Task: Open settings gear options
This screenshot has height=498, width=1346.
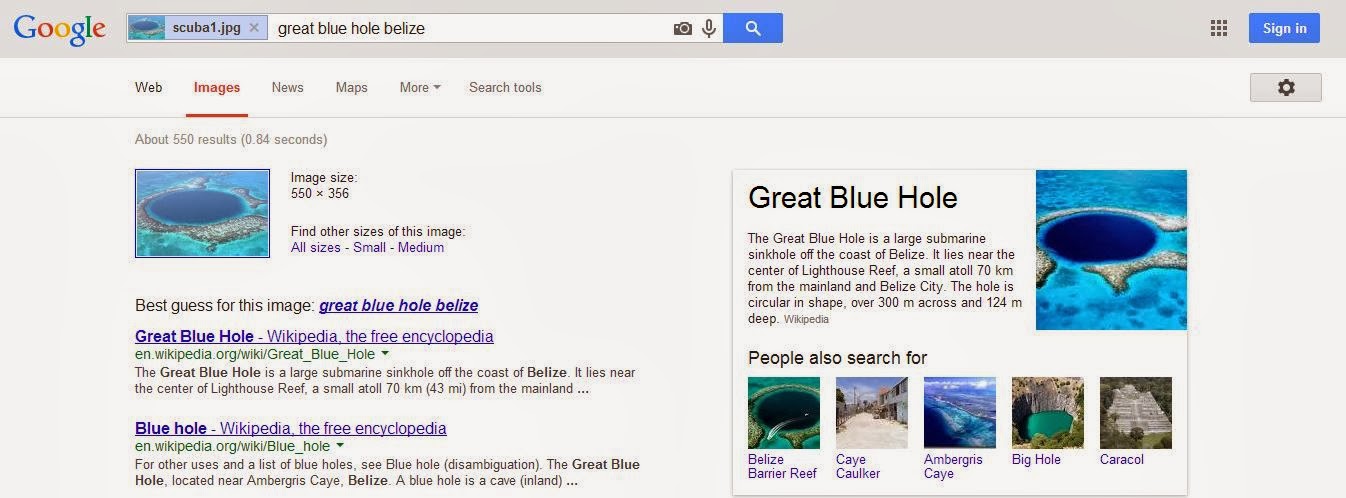Action: pos(1286,87)
